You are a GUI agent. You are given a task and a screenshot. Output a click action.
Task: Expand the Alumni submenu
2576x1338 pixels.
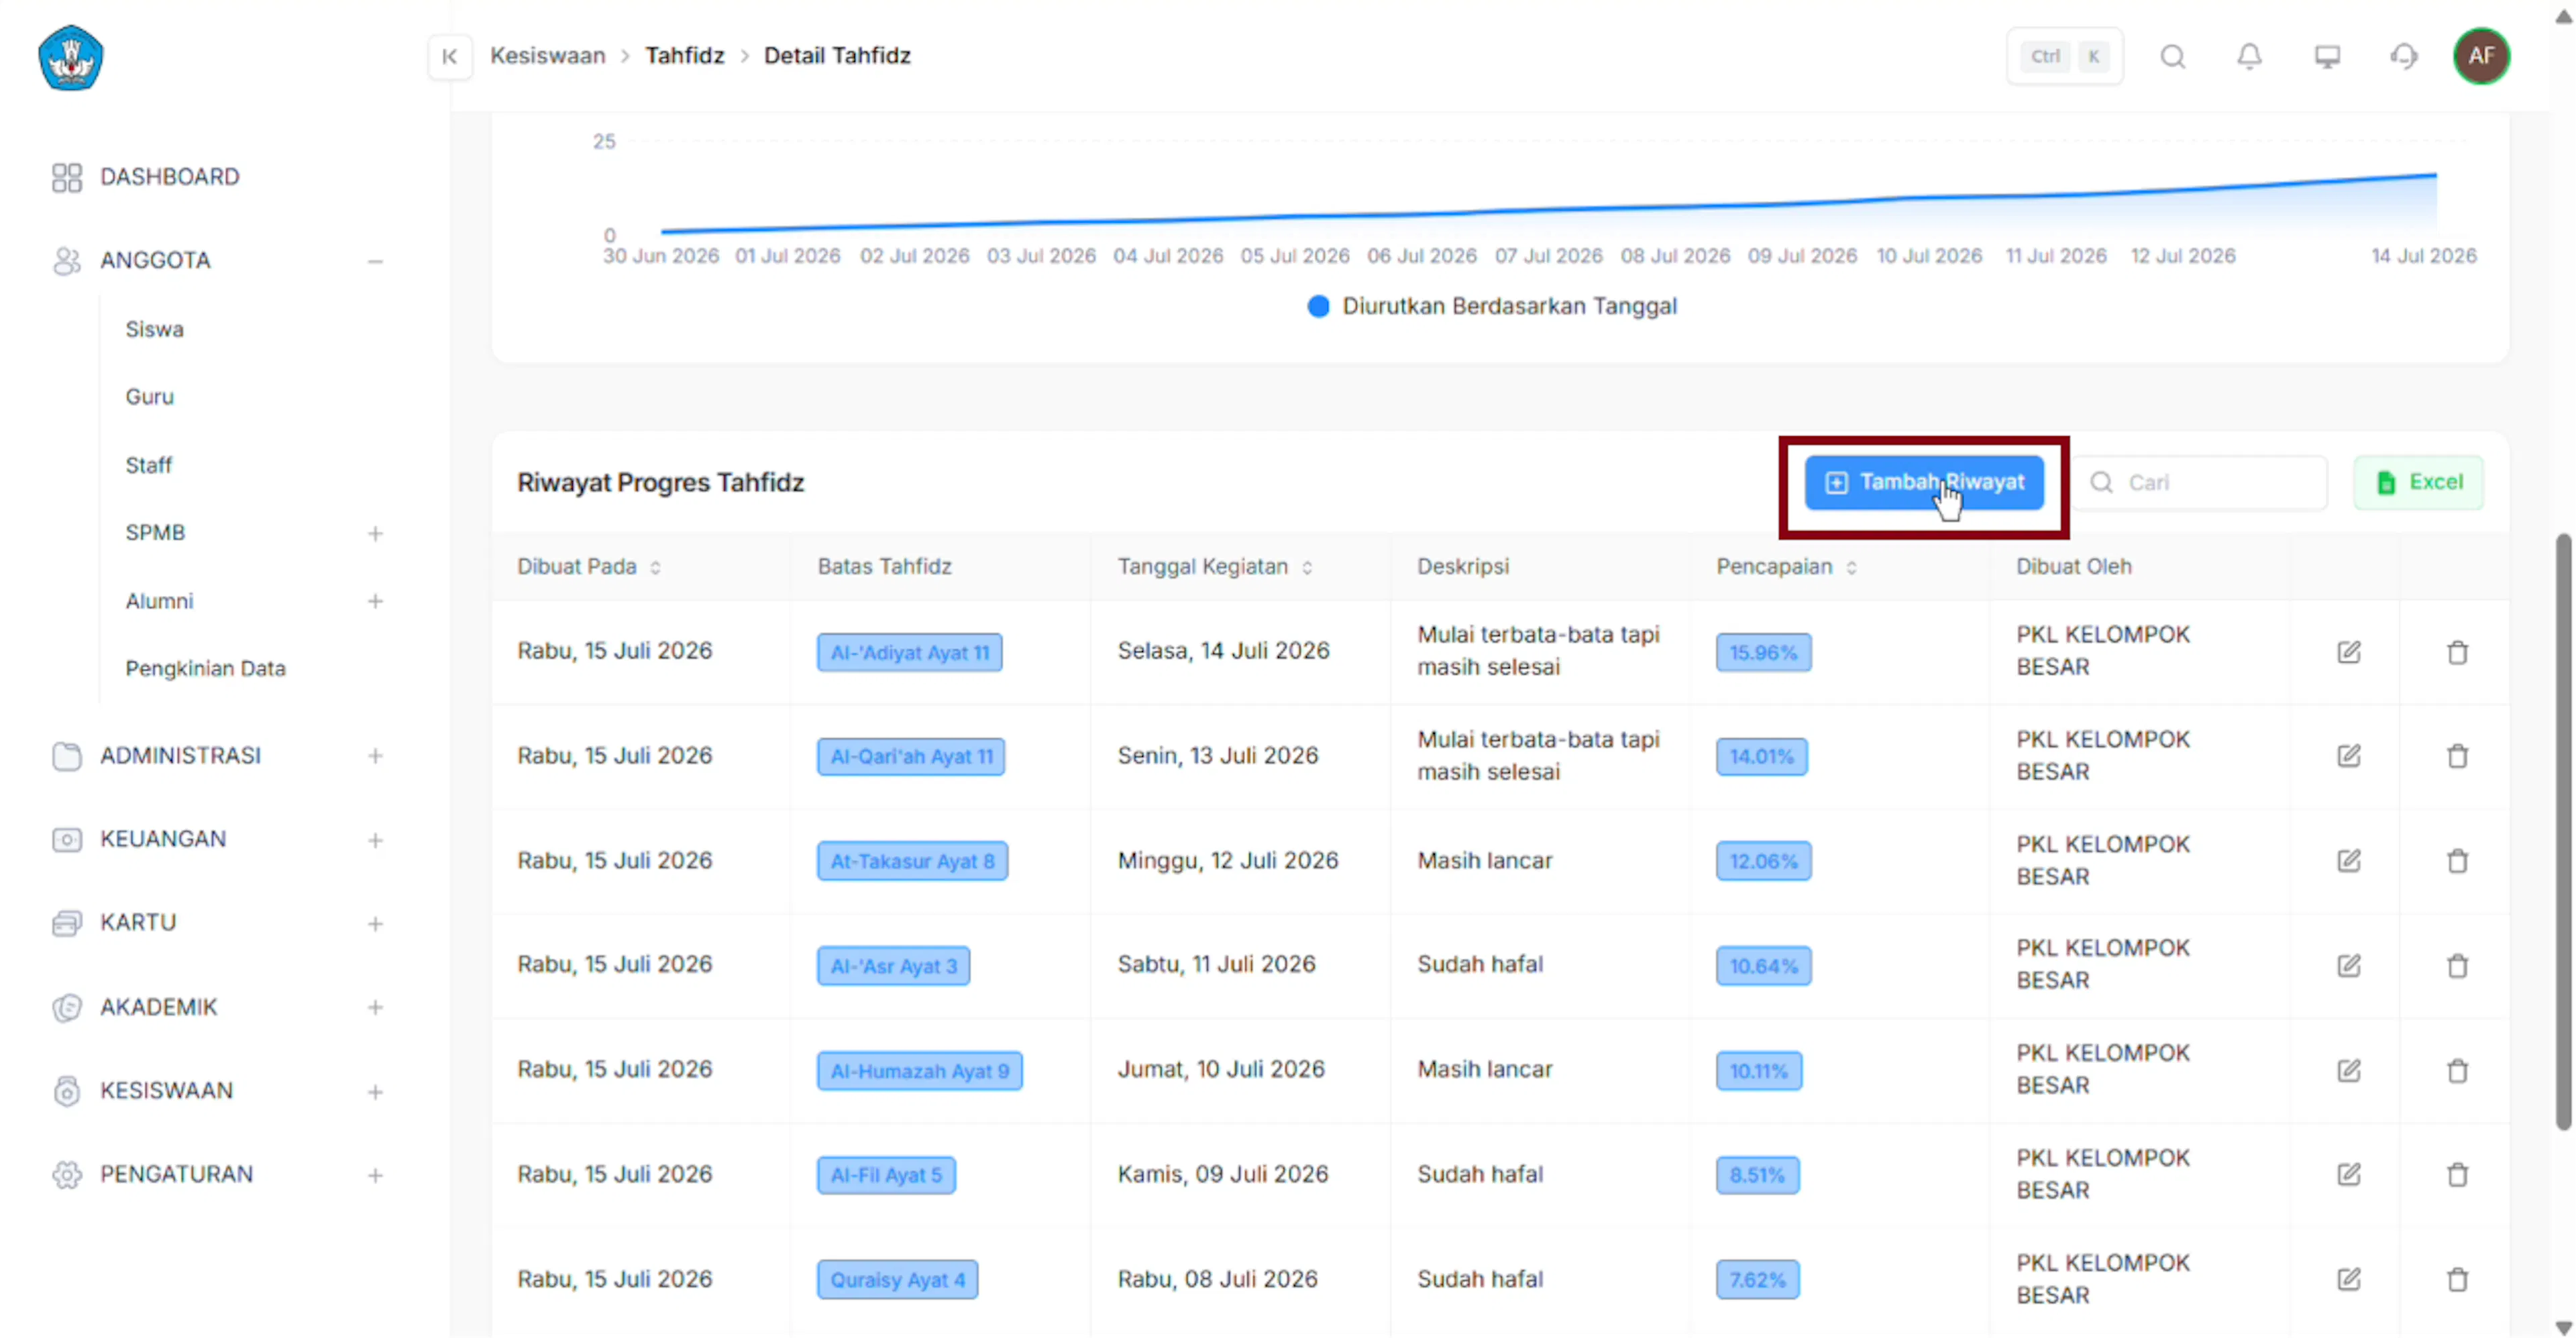pyautogui.click(x=375, y=601)
